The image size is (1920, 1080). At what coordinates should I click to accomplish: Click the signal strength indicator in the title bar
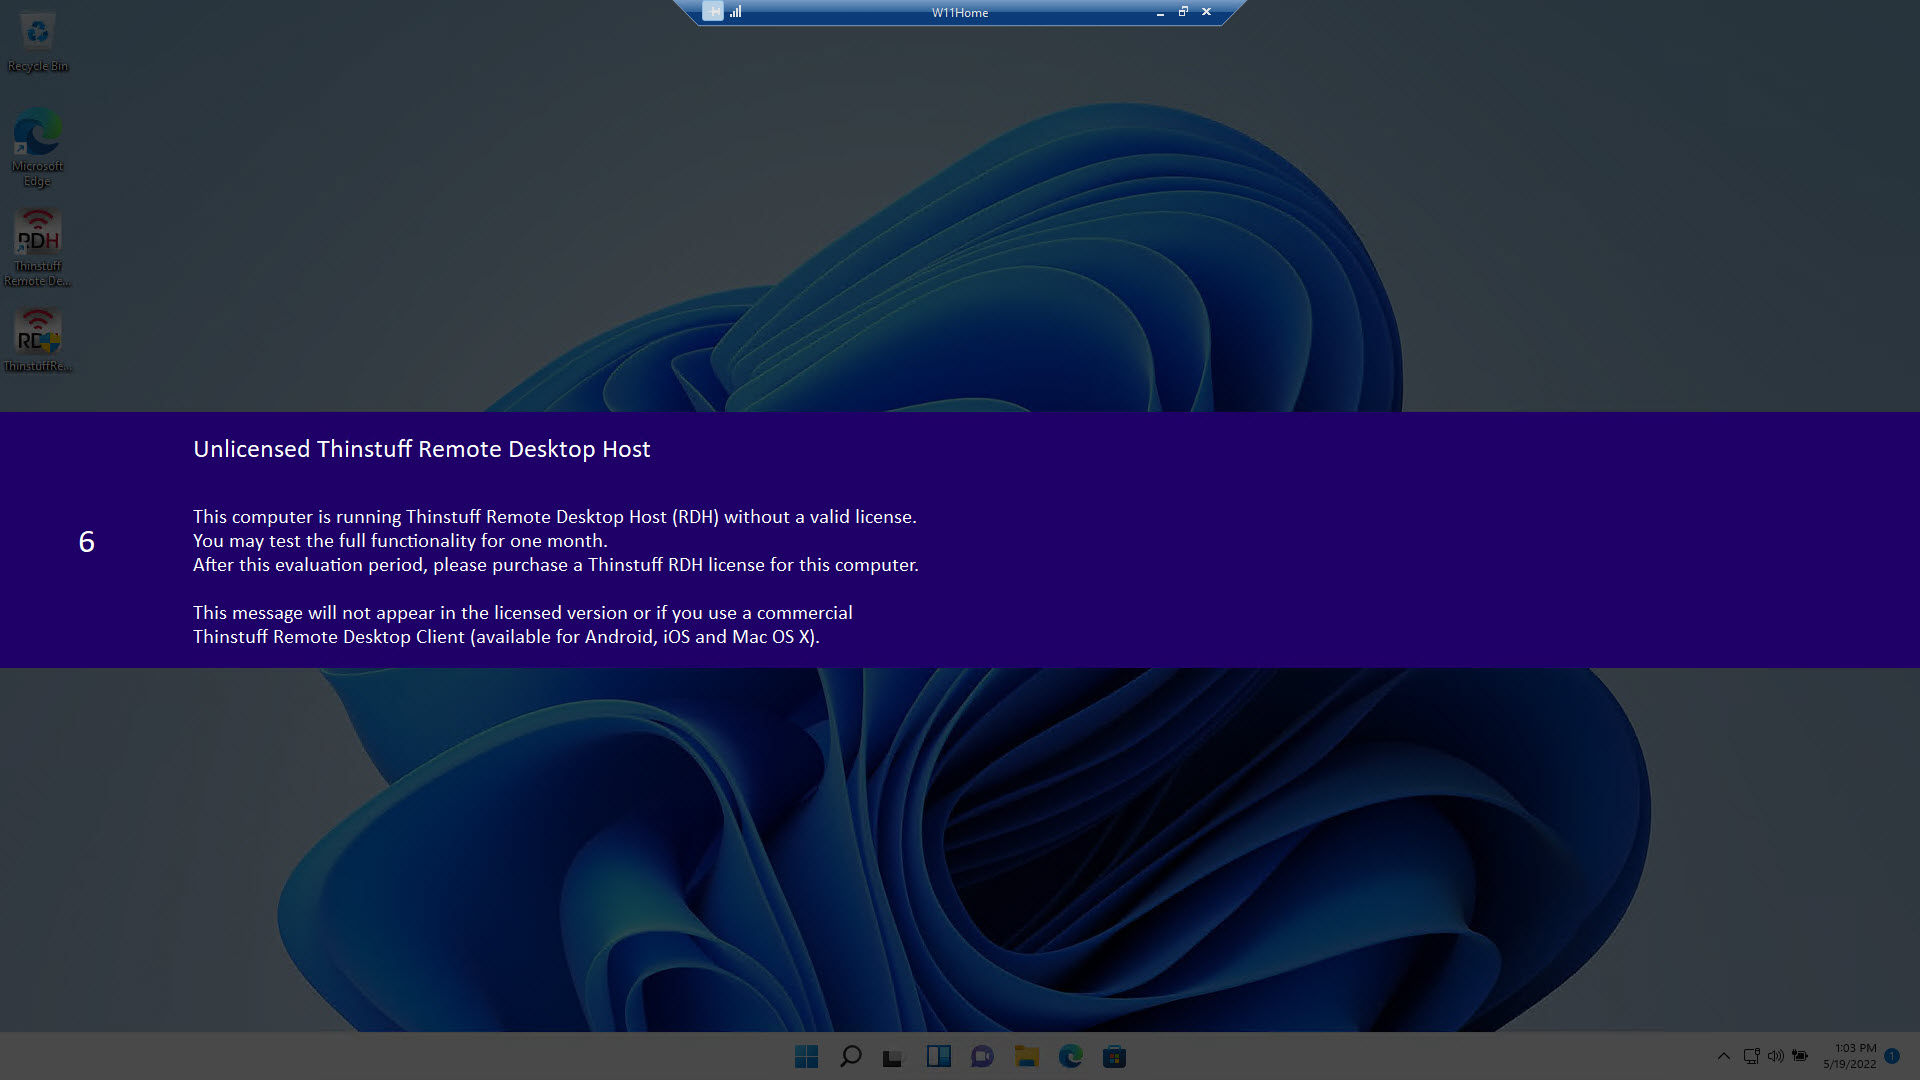737,12
